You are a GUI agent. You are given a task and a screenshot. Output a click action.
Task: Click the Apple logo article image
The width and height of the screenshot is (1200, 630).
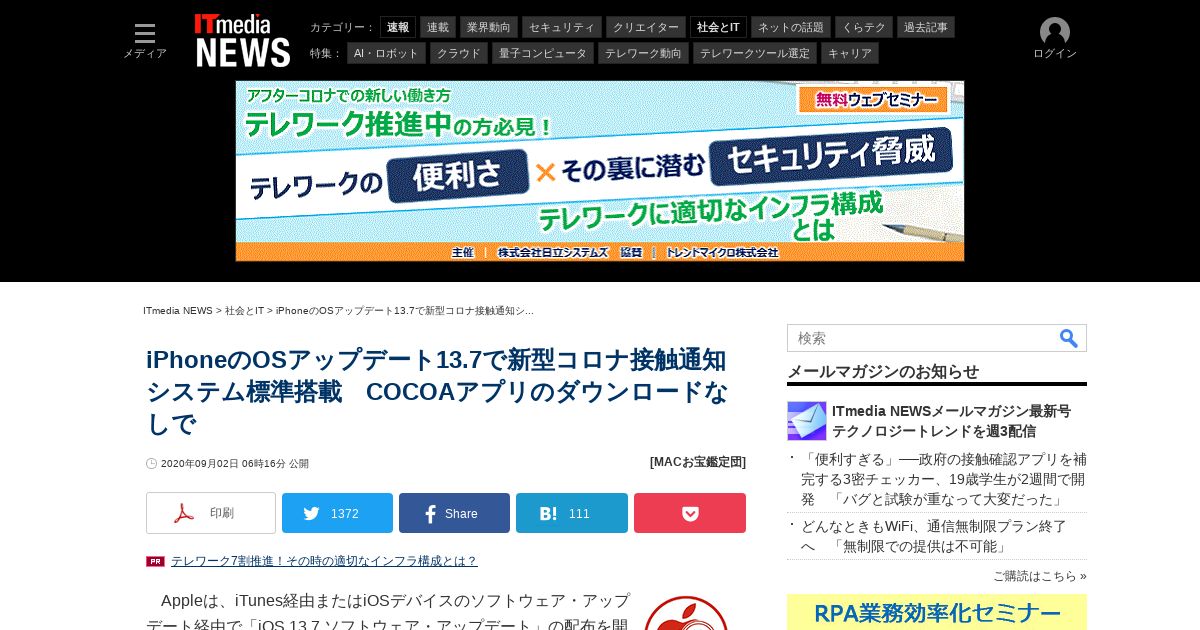tap(686, 613)
